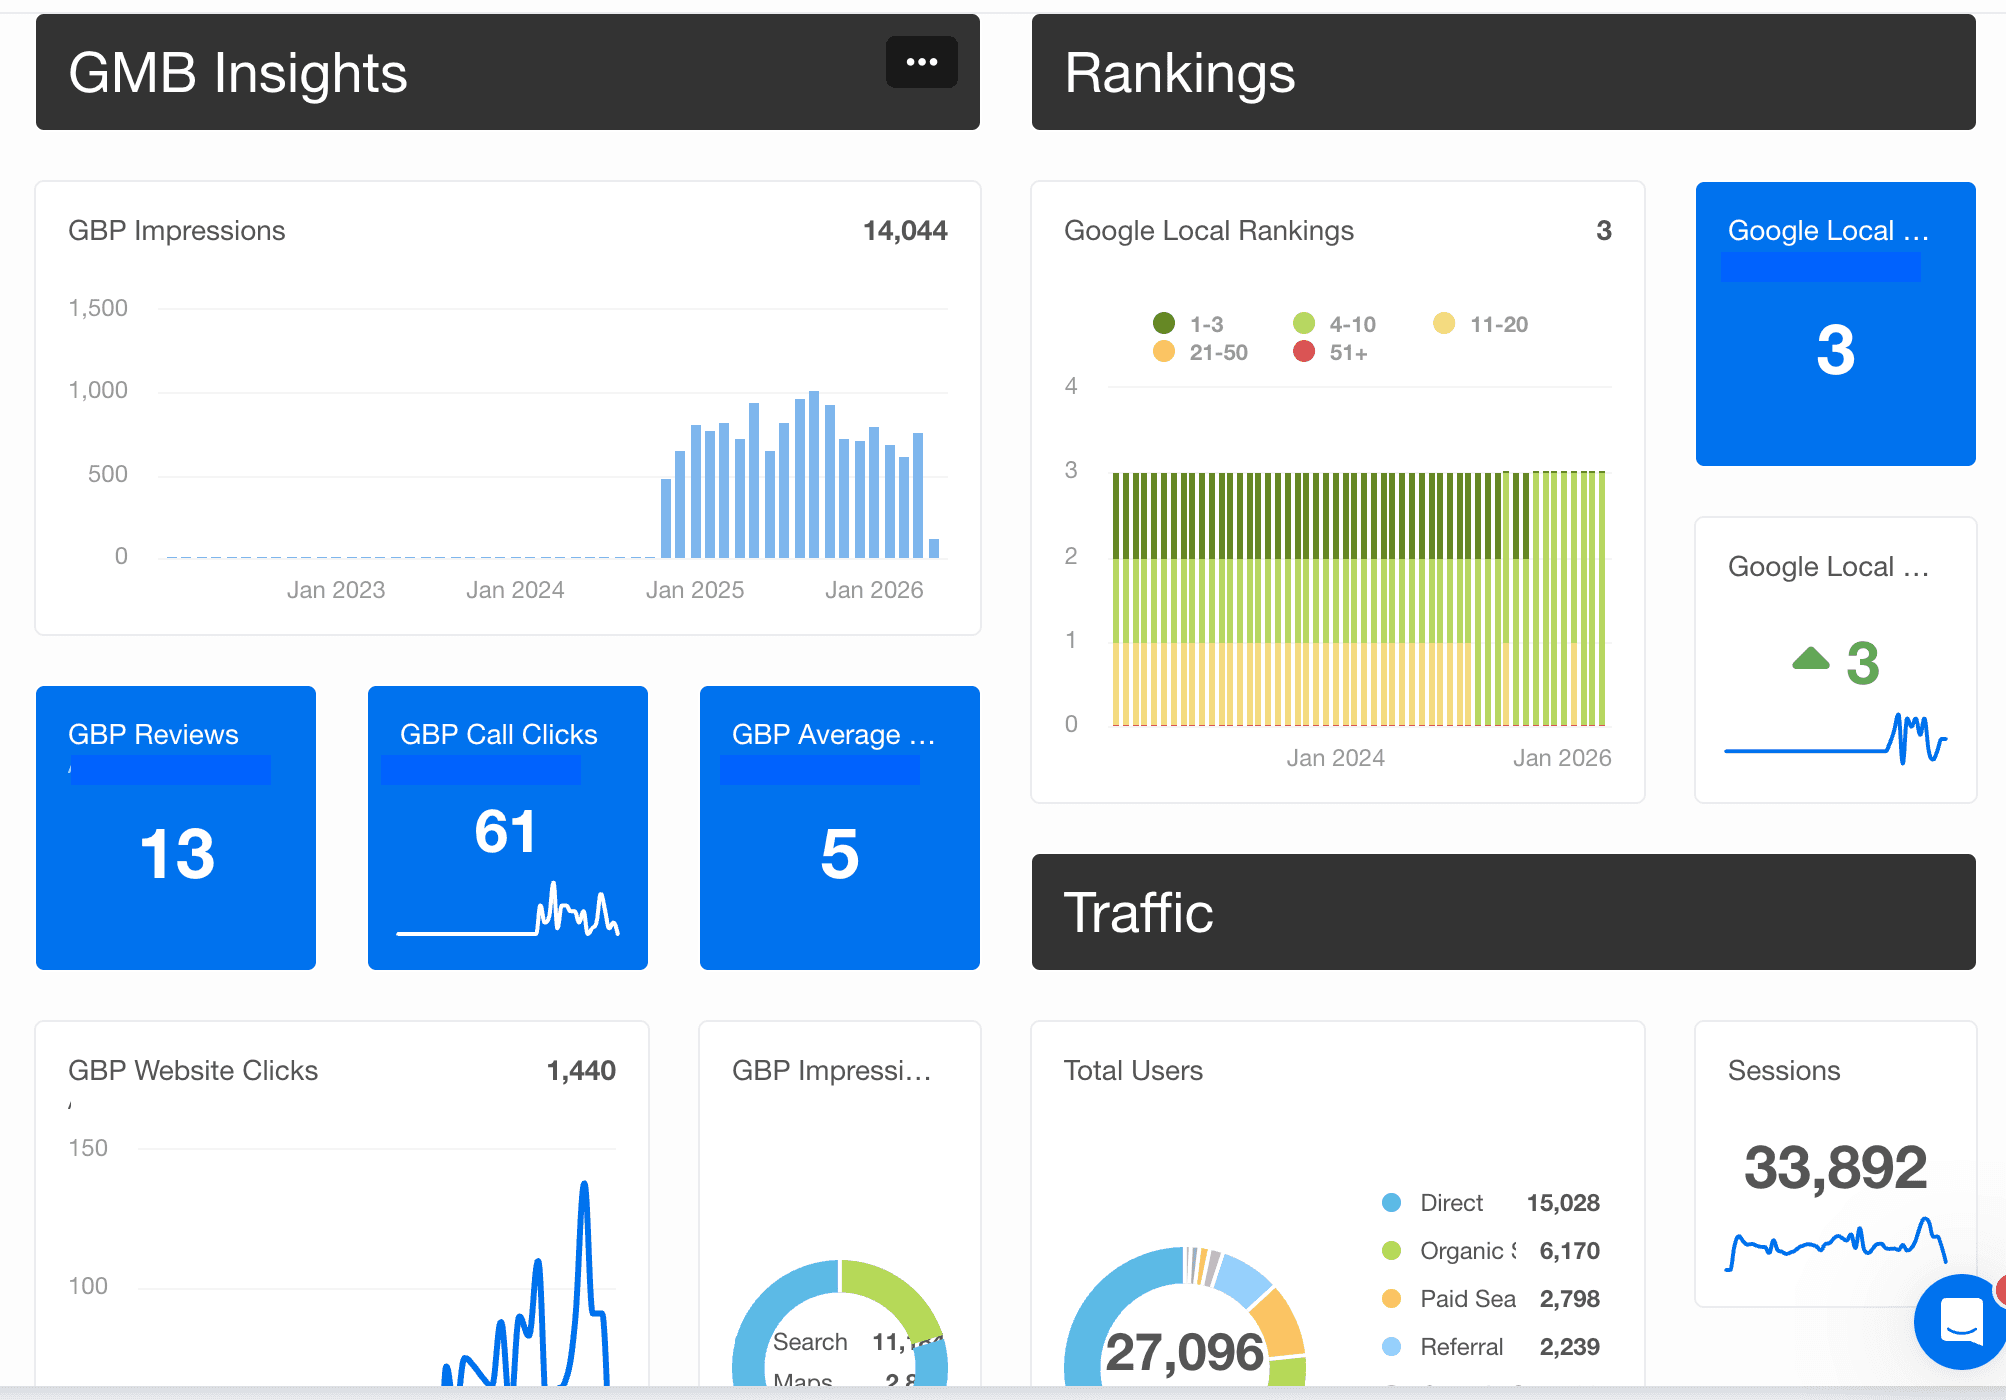This screenshot has width=2006, height=1400.
Task: Click the 27,096 total users value
Action: click(1184, 1352)
